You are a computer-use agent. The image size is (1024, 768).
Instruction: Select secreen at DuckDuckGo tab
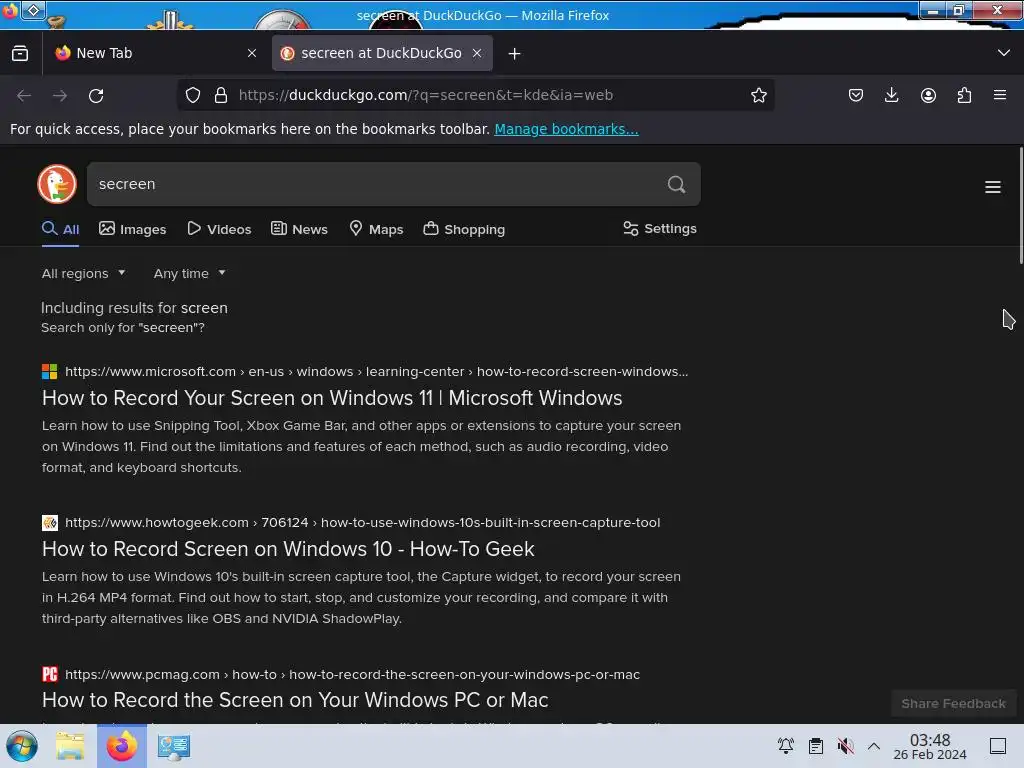pos(382,54)
